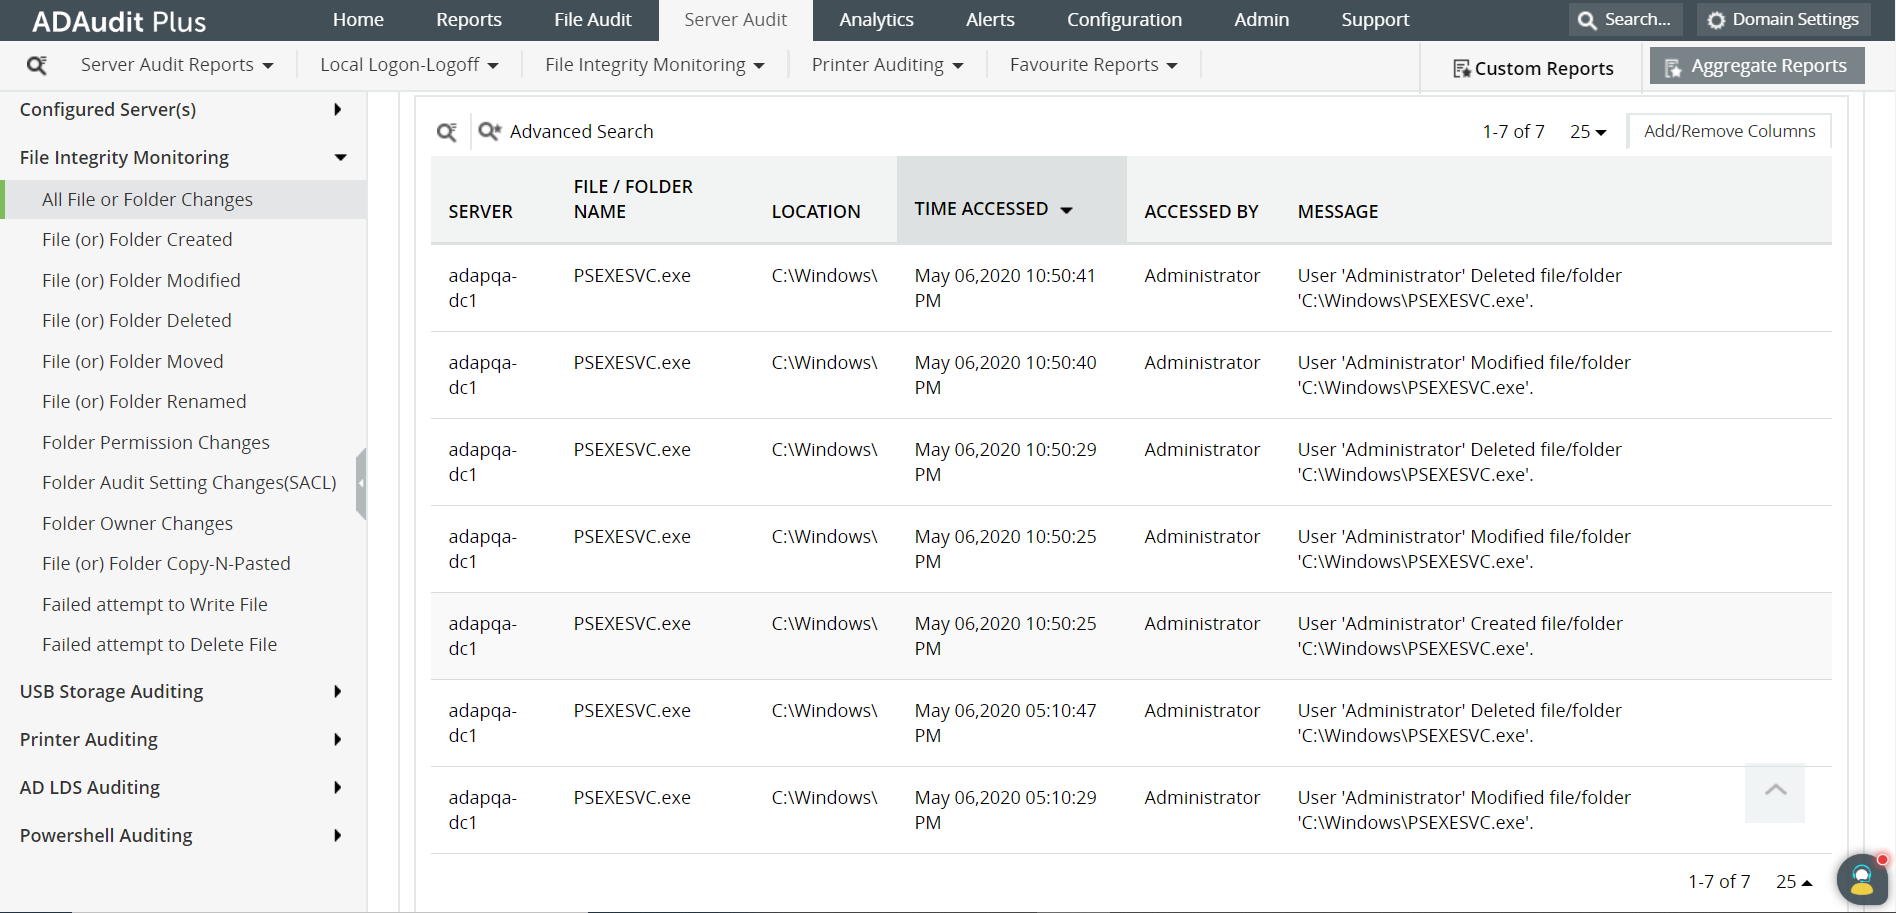Open the Analytics tab

(x=877, y=20)
